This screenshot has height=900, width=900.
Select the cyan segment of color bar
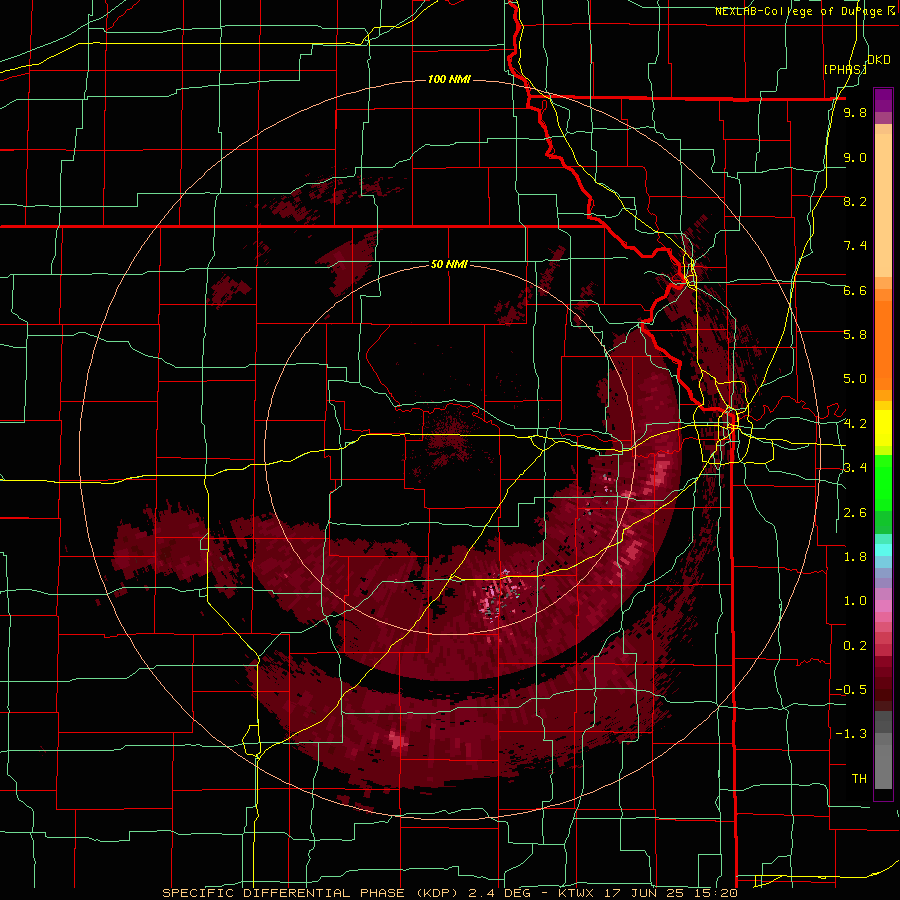883,550
